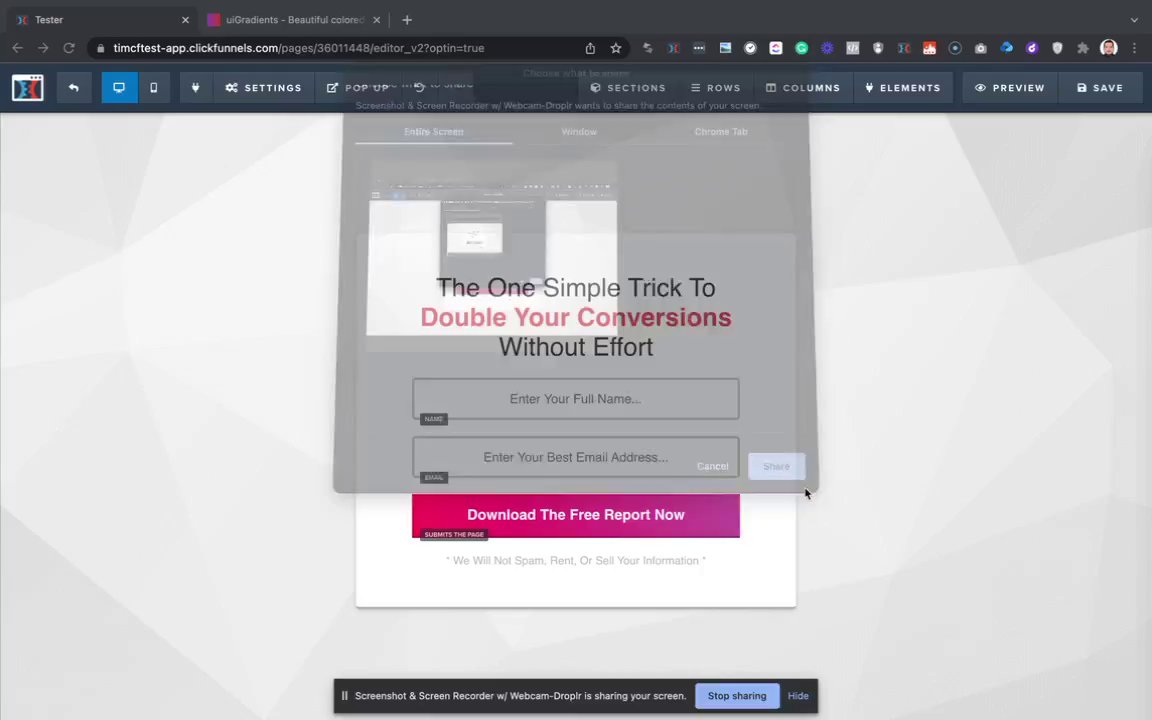Click the Share button

click(x=777, y=467)
